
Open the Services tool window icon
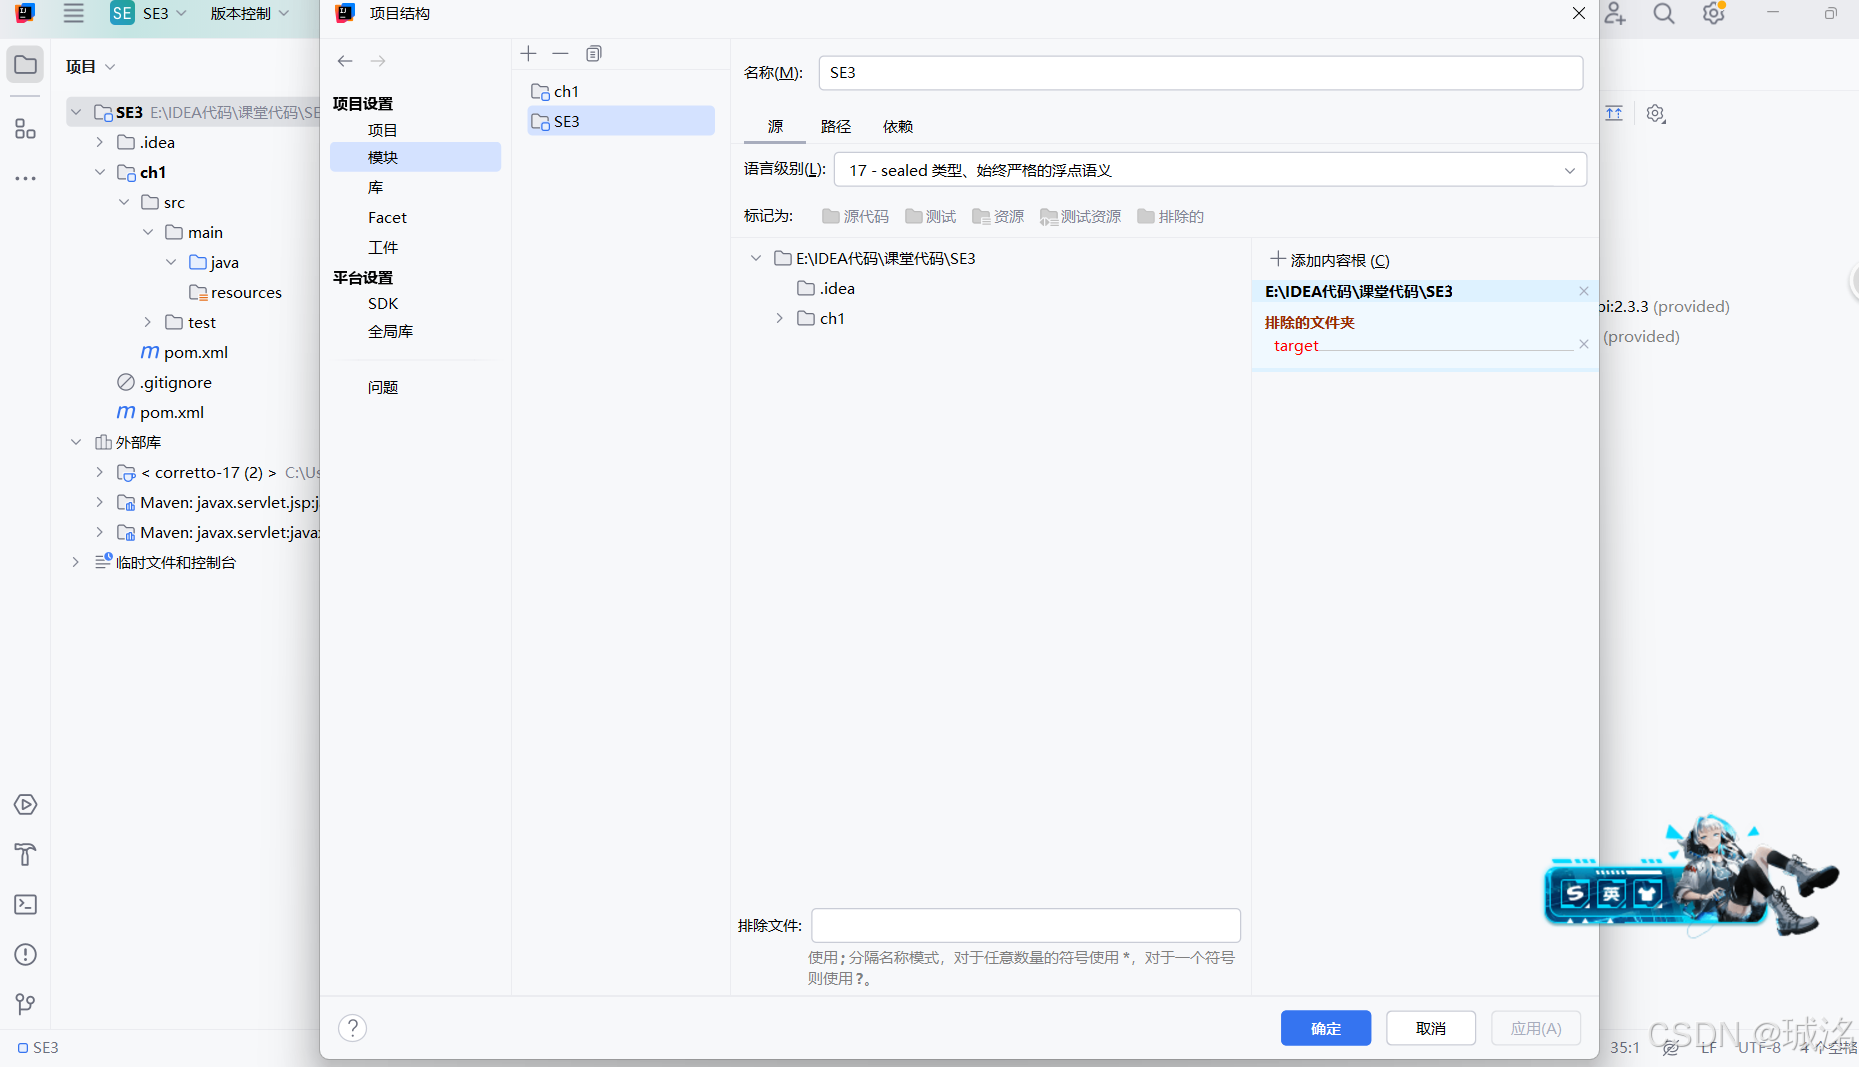(x=25, y=805)
